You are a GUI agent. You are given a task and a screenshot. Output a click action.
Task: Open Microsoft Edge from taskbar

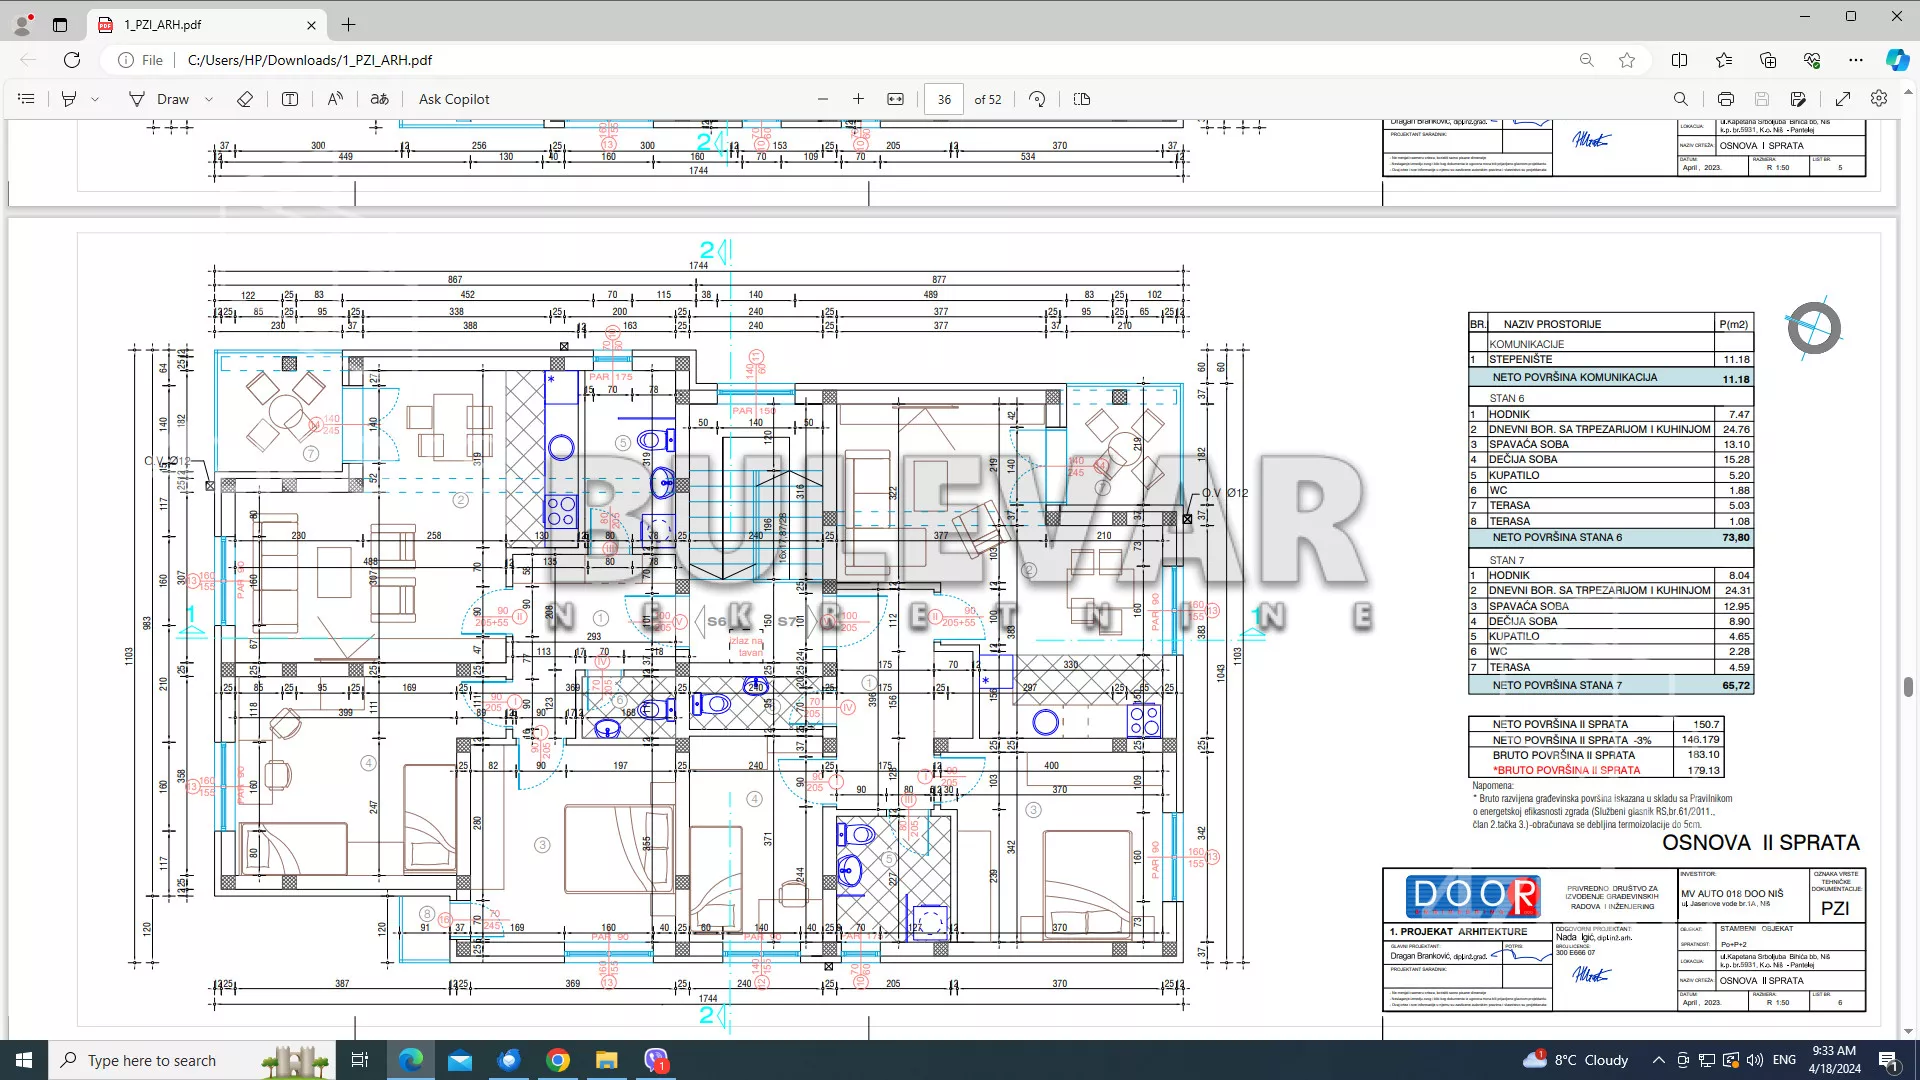(411, 1060)
